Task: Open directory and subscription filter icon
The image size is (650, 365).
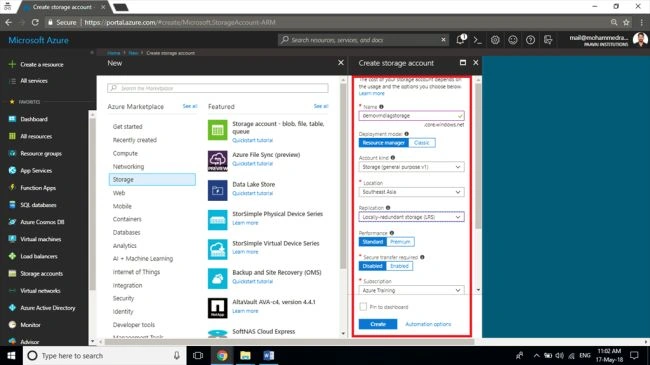Action: coord(548,40)
